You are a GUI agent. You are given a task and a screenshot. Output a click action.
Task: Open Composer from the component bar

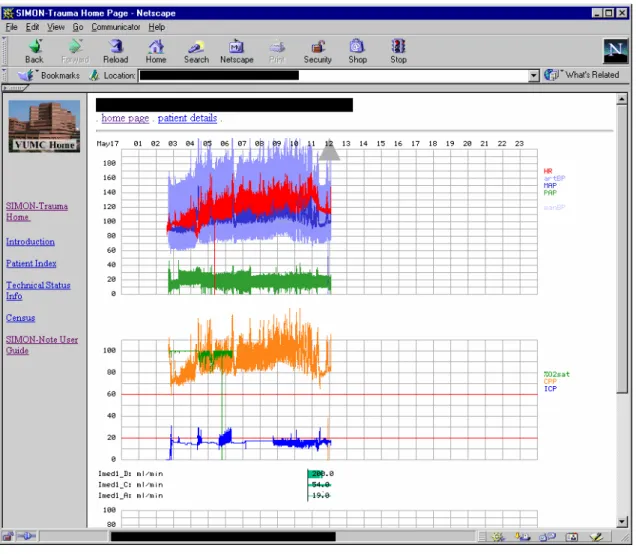(x=596, y=537)
